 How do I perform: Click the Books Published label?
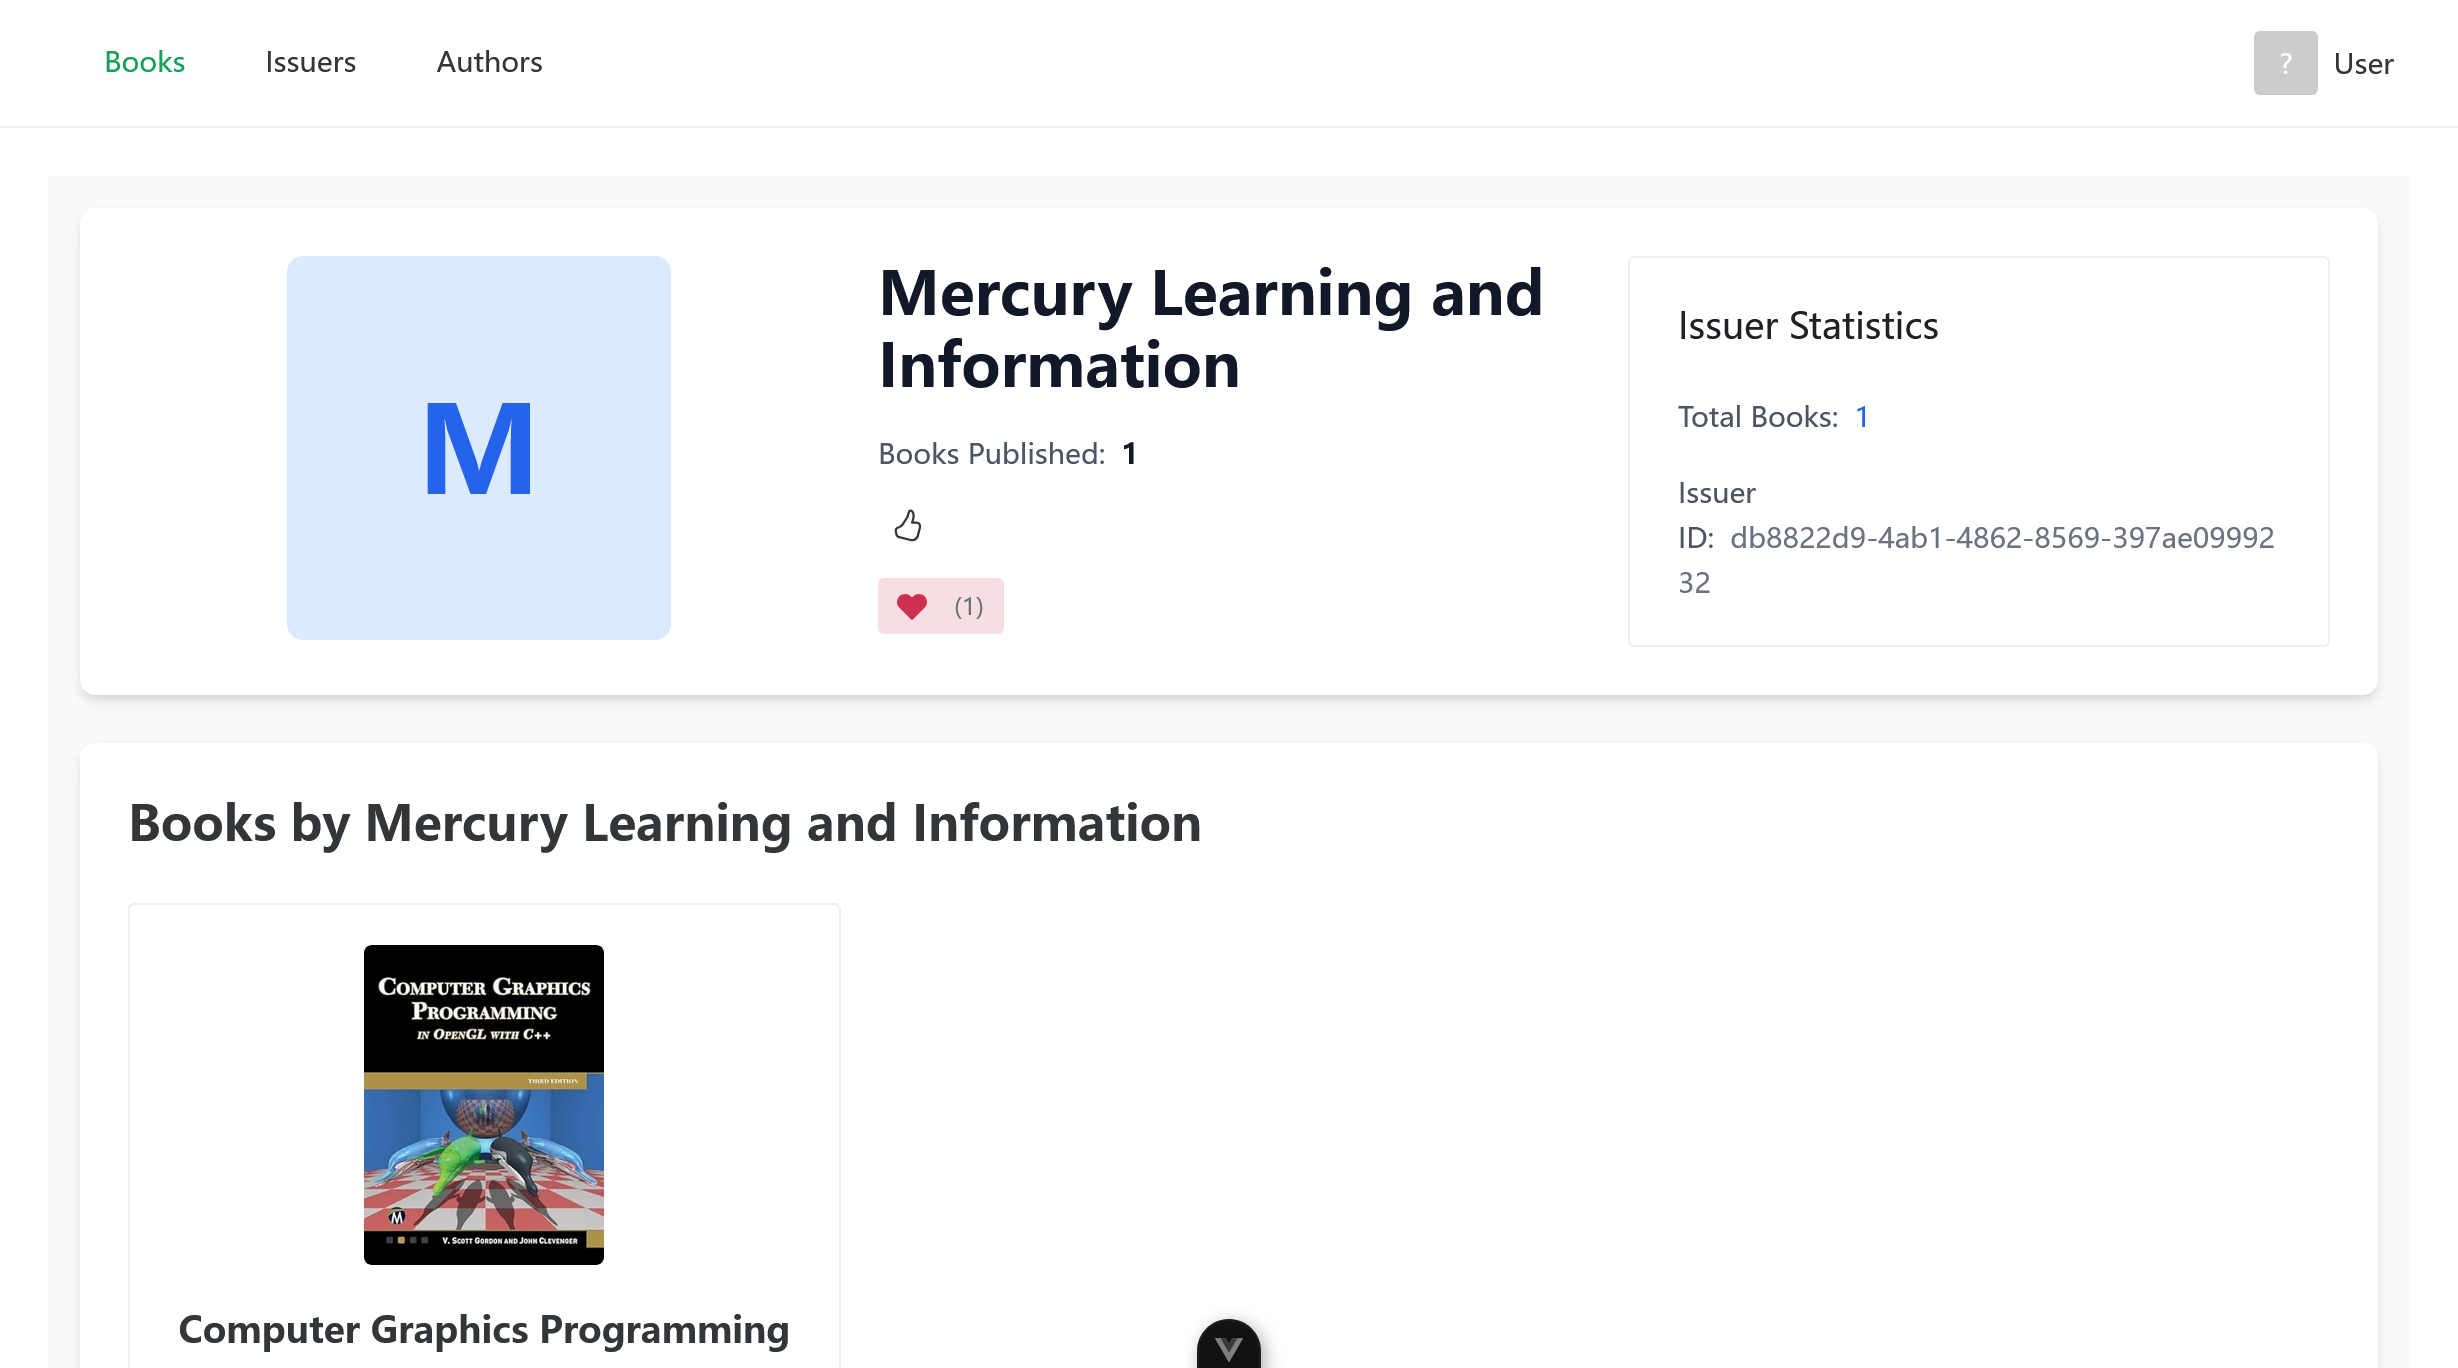991,454
